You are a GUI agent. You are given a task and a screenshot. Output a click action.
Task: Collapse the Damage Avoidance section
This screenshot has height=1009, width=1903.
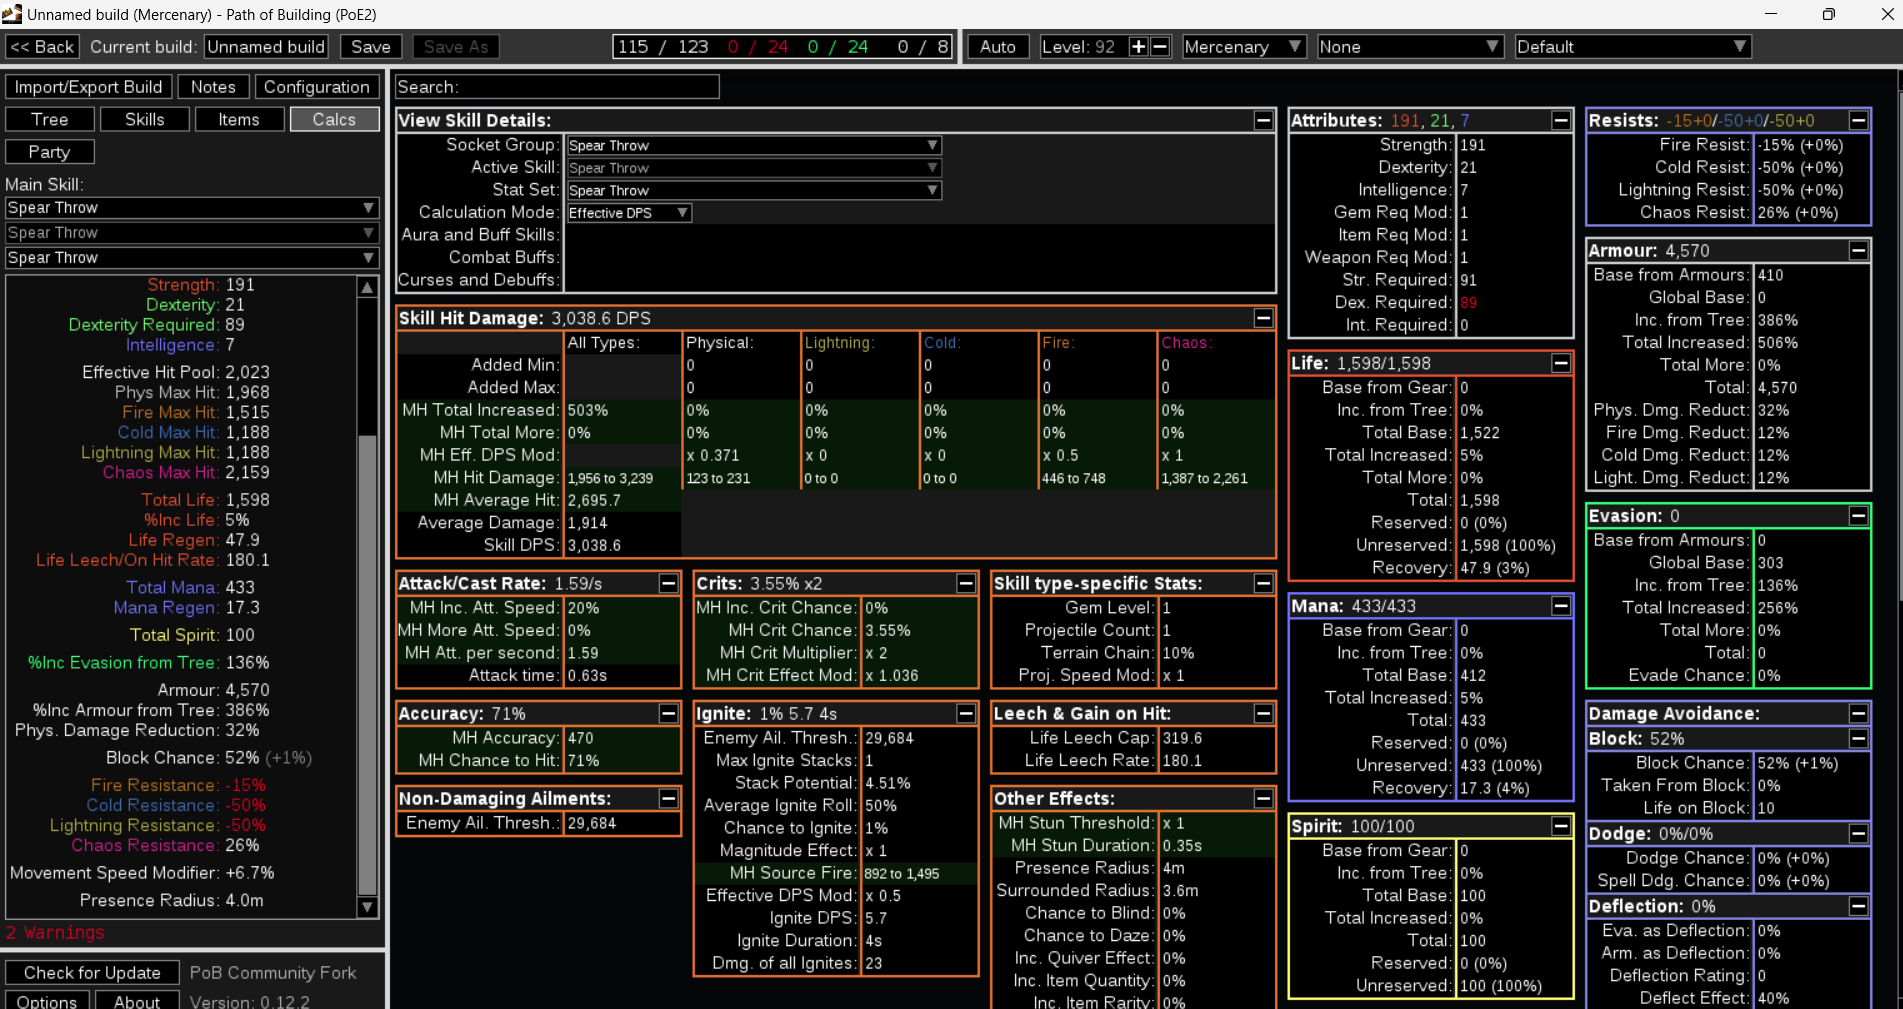[x=1859, y=713]
